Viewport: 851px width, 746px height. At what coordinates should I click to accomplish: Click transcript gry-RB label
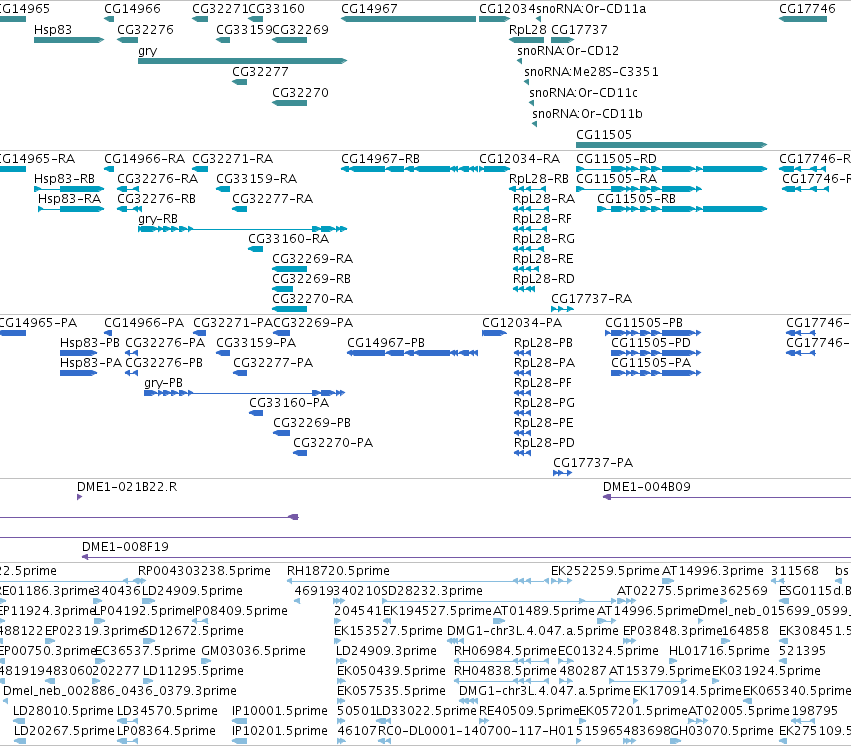click(158, 219)
